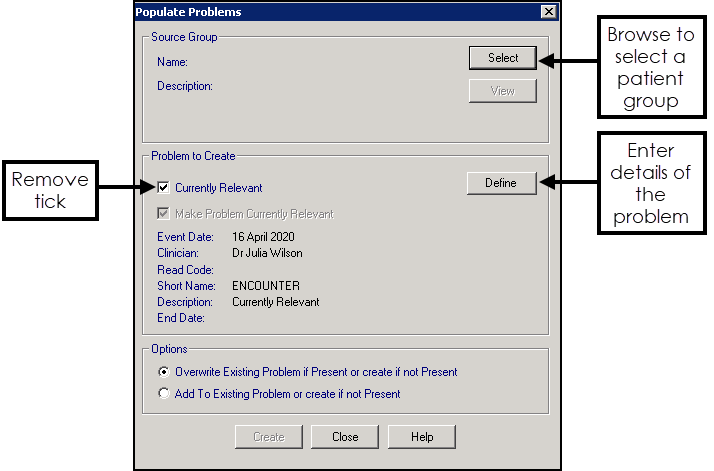Choose the Overwrite Existing Problem radio option
Screen dimensions: 714x471
(164, 372)
